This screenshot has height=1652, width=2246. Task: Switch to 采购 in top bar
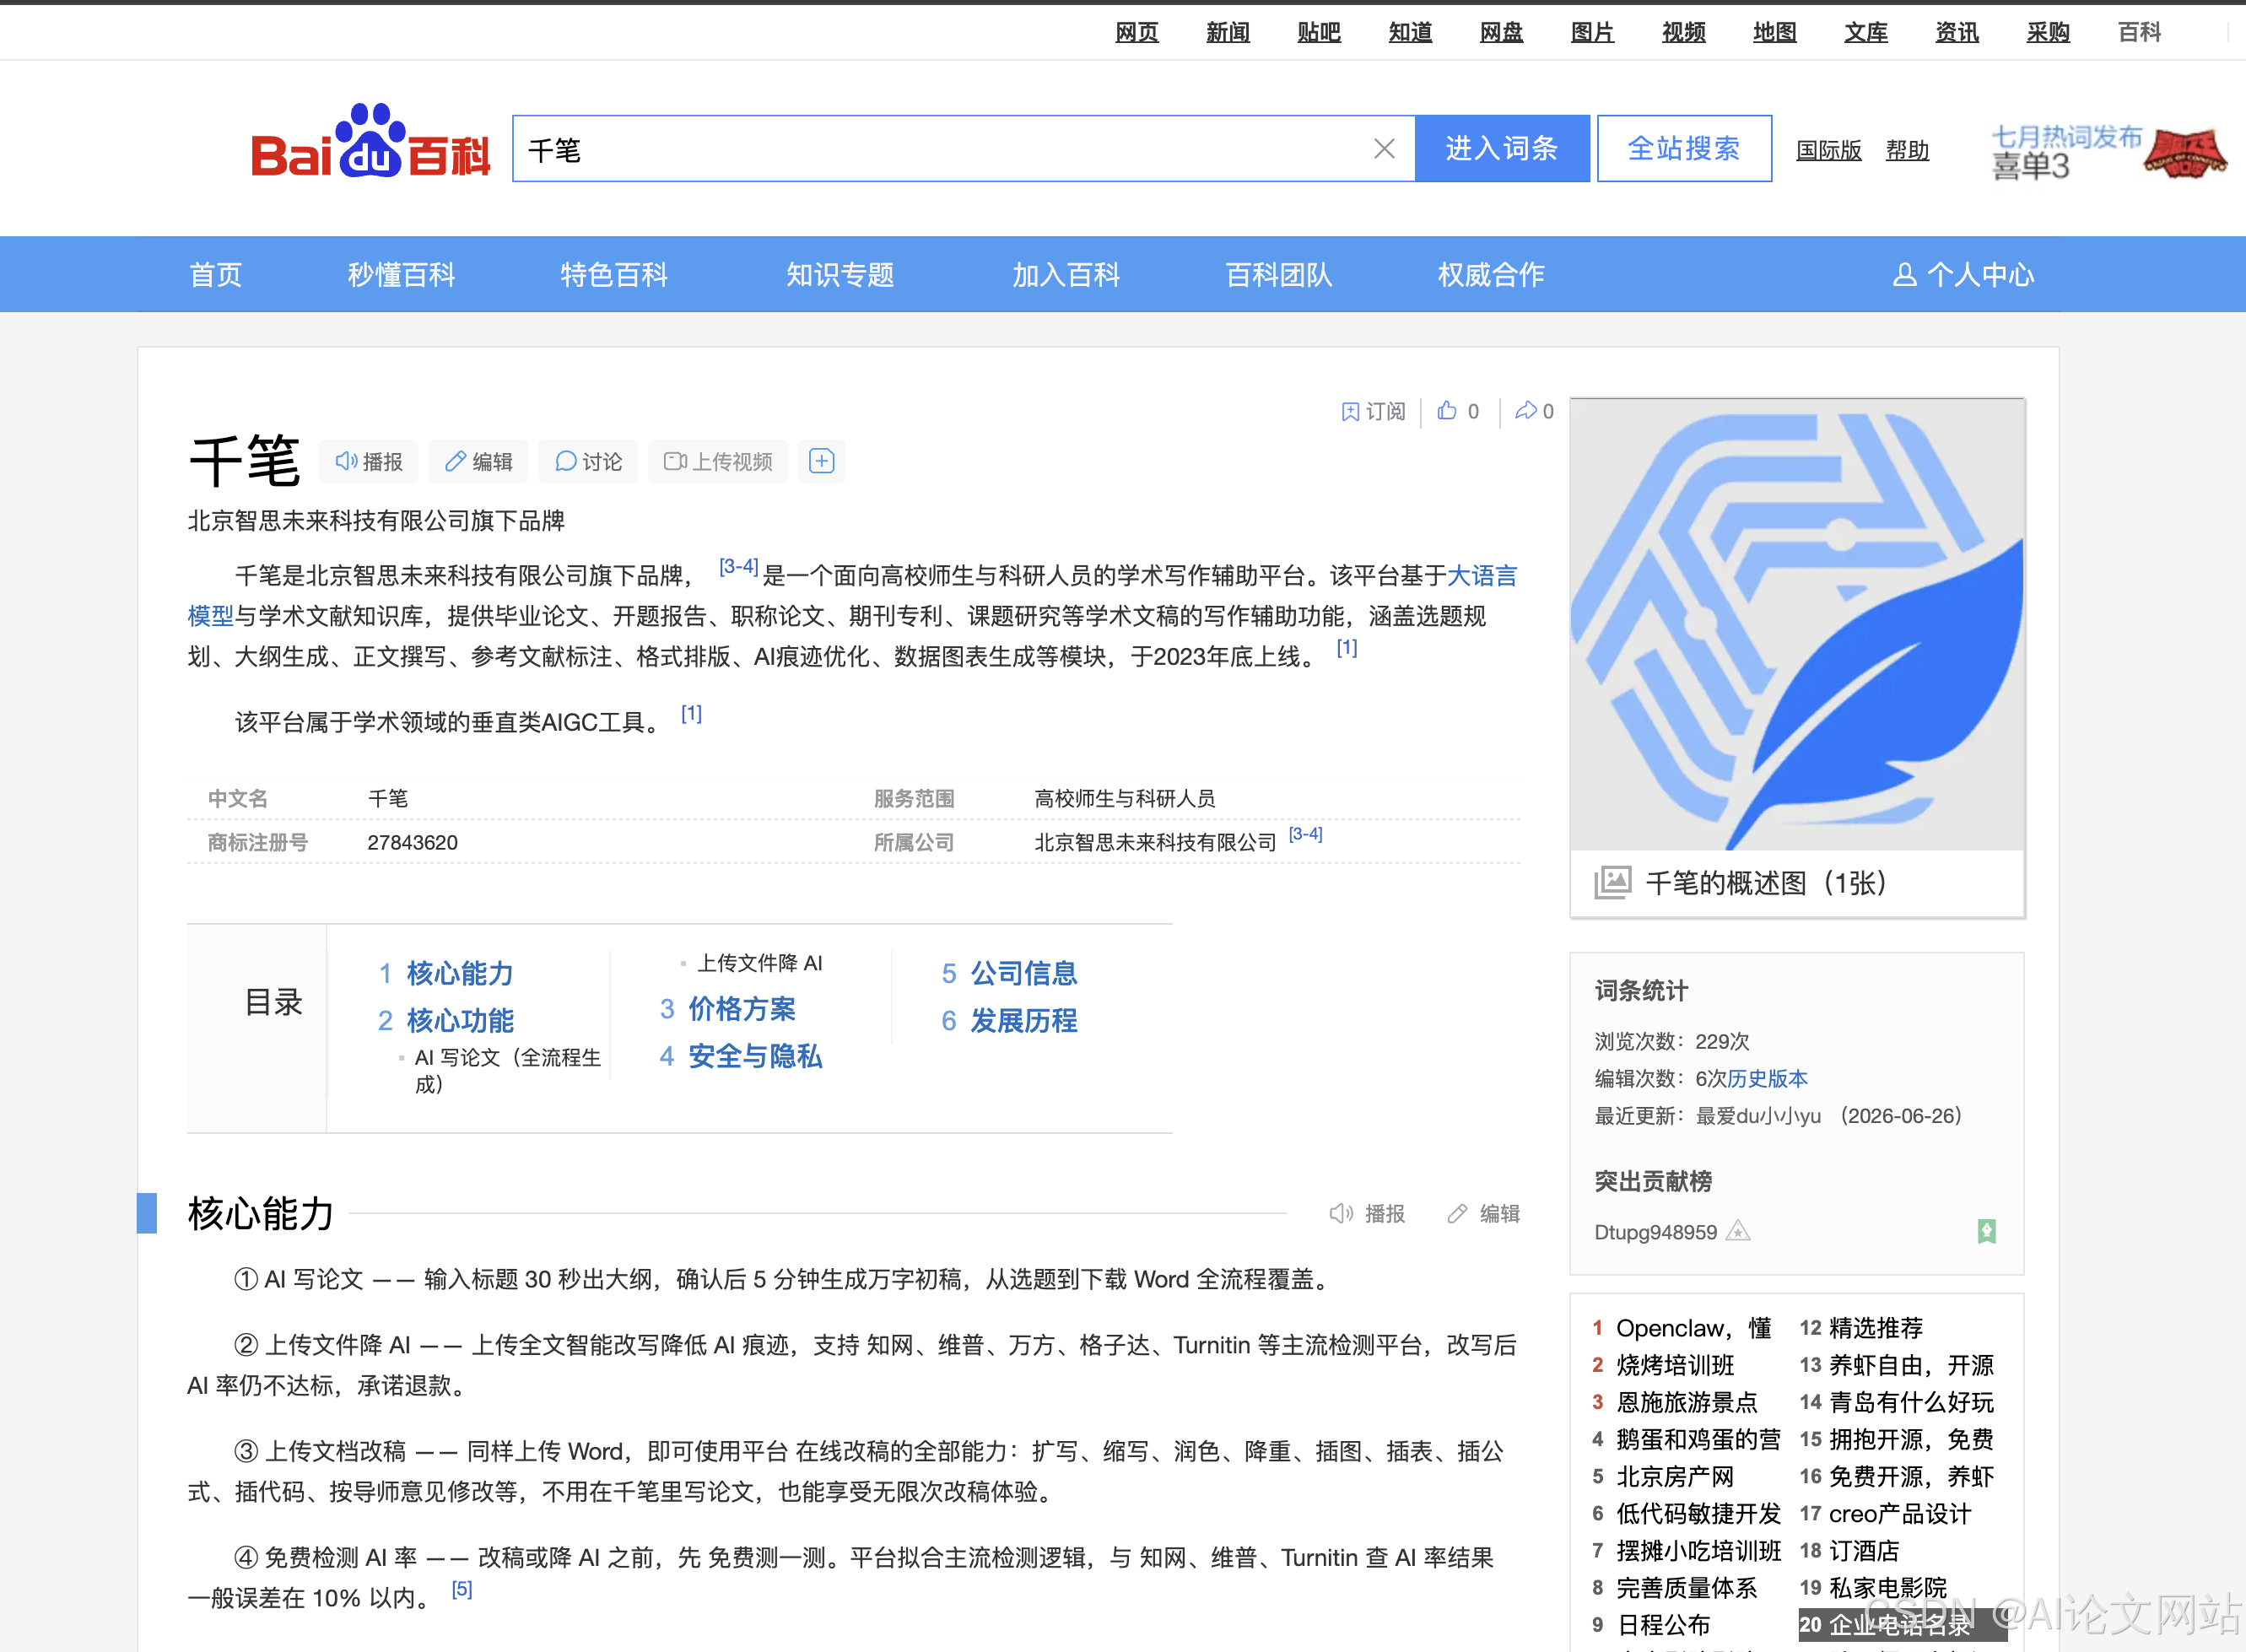tap(2048, 33)
